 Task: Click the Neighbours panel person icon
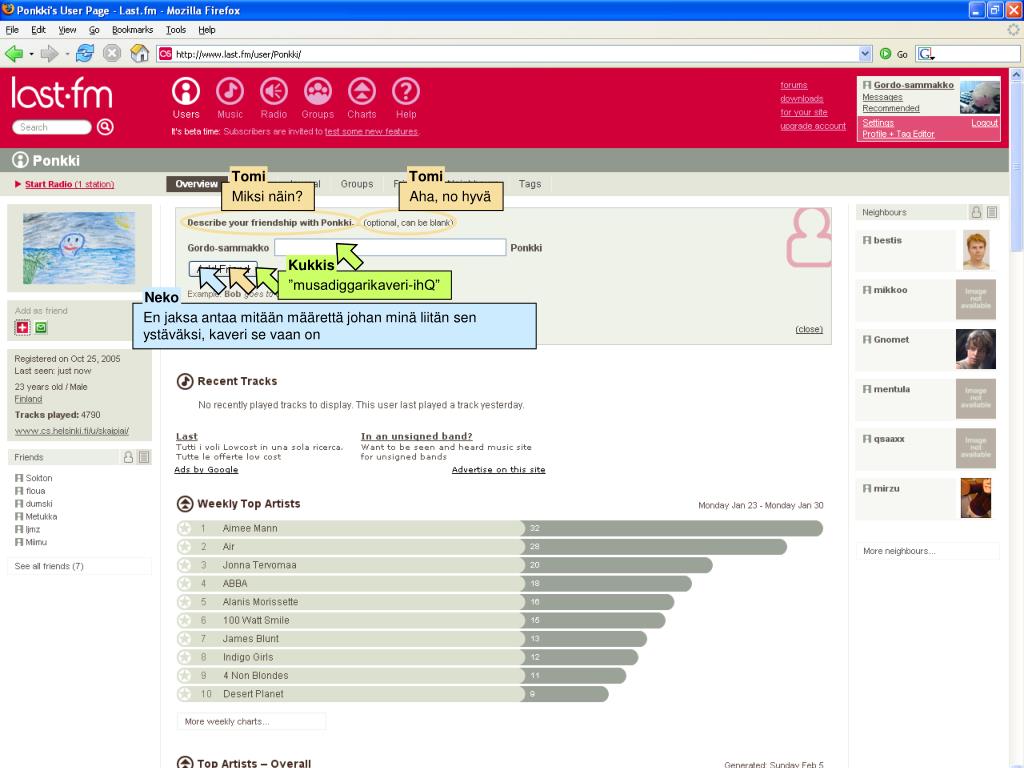(x=976, y=212)
